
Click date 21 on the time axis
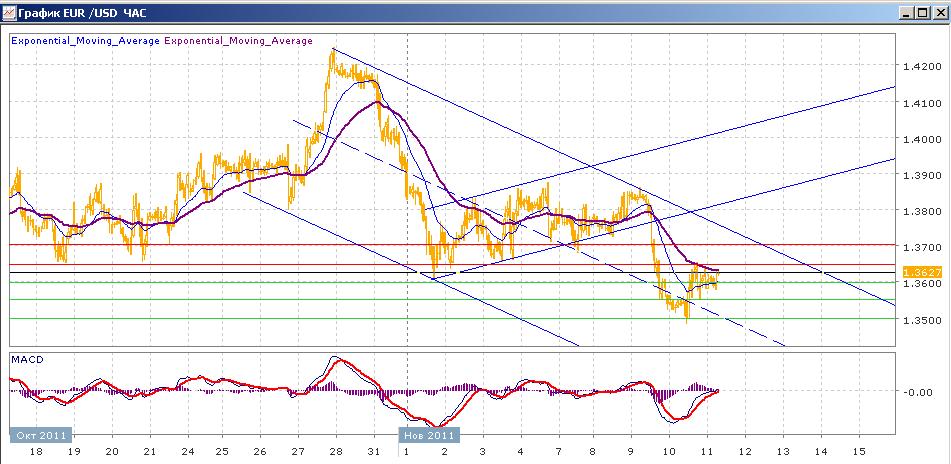[150, 452]
